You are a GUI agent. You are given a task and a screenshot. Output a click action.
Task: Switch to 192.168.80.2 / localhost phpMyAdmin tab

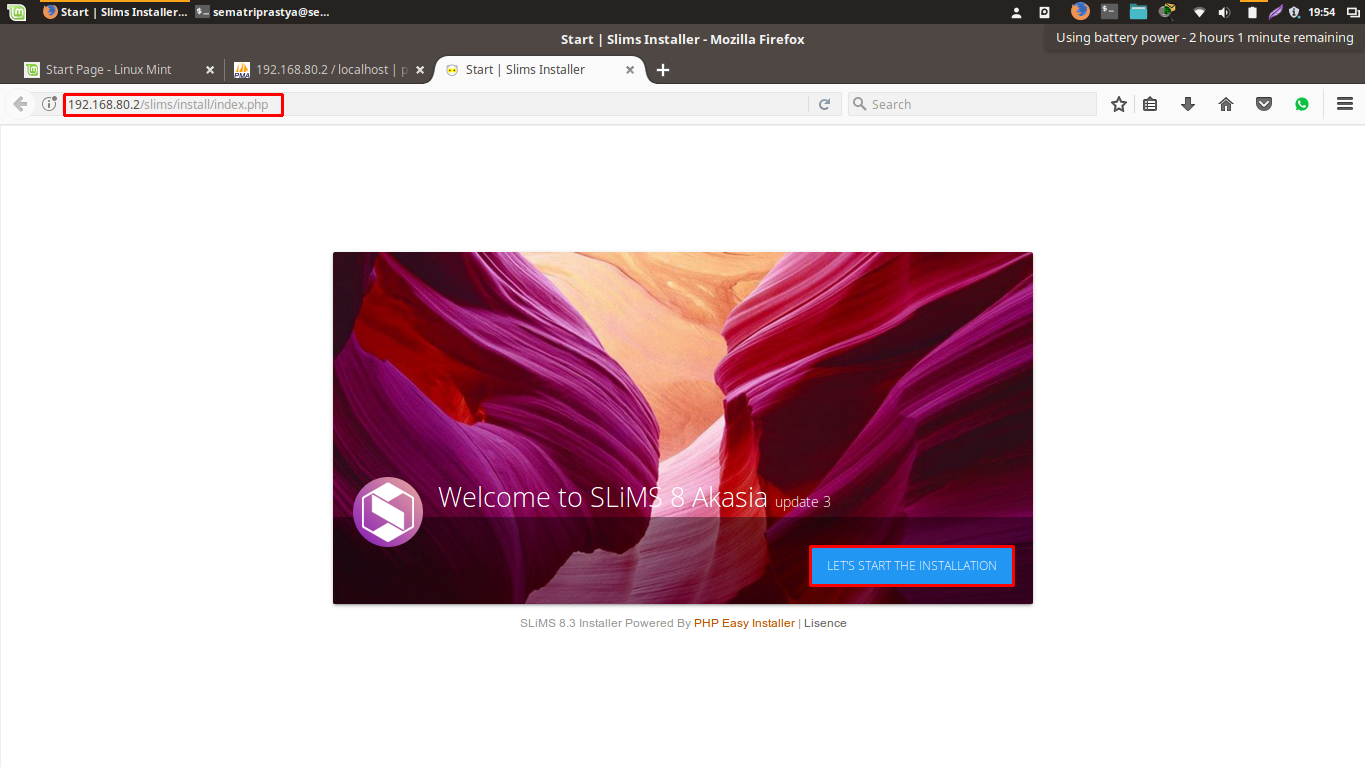(331, 70)
